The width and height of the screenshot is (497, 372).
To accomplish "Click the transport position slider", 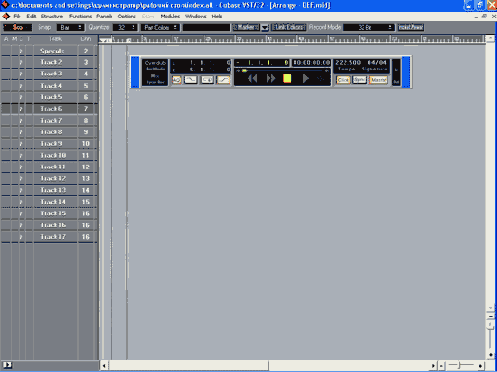I will click(282, 71).
